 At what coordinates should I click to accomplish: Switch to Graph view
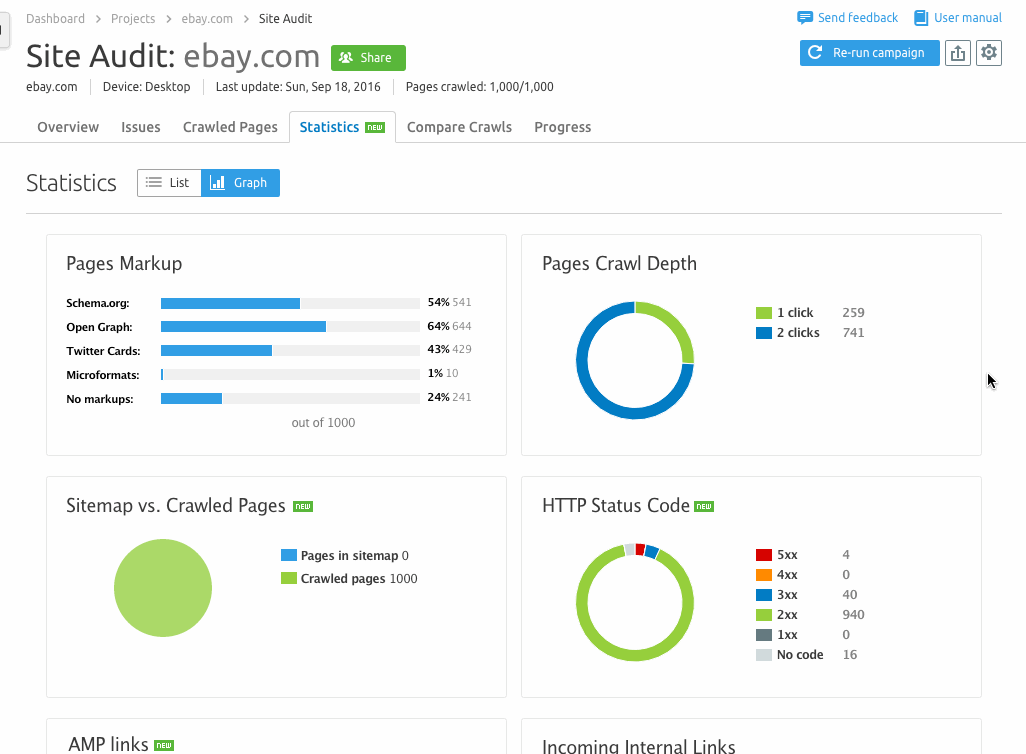[x=240, y=183]
